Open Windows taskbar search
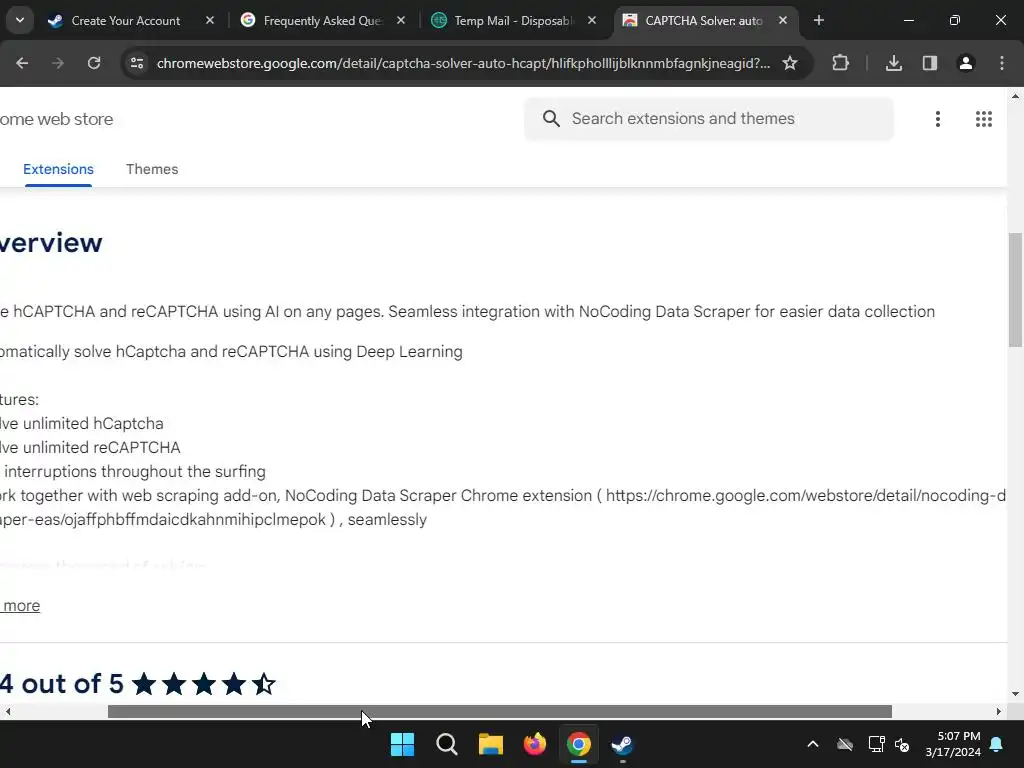The image size is (1024, 768). pyautogui.click(x=447, y=744)
